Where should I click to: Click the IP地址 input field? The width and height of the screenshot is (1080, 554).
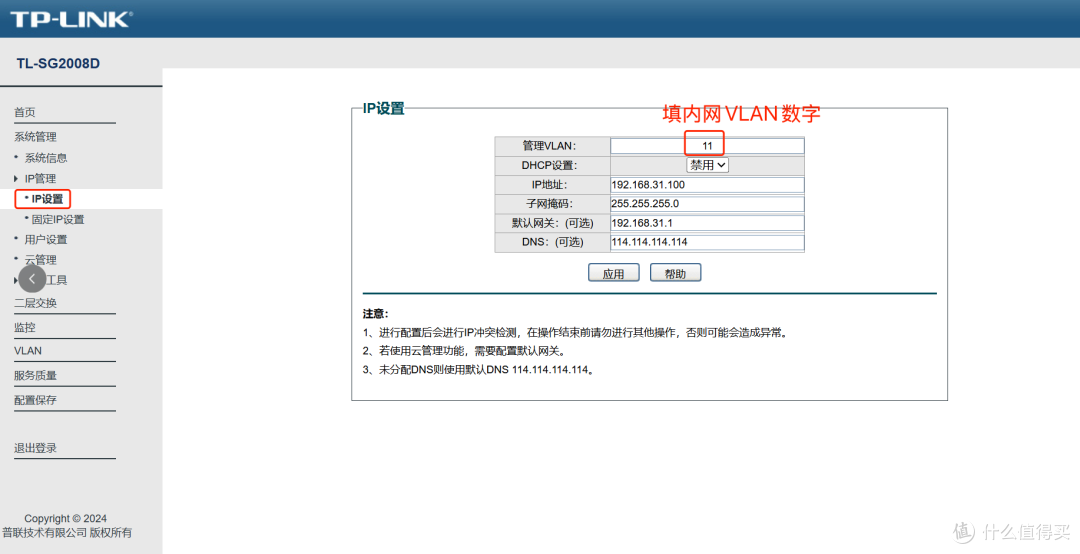coord(707,185)
